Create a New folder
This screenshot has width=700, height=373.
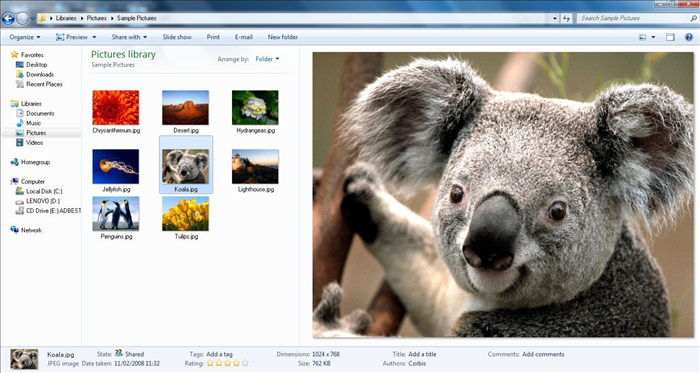tap(283, 37)
